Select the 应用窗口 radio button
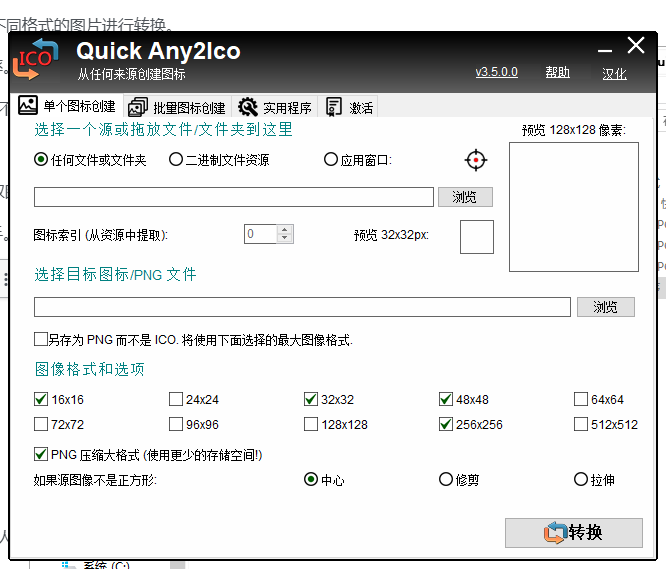 pos(330,160)
